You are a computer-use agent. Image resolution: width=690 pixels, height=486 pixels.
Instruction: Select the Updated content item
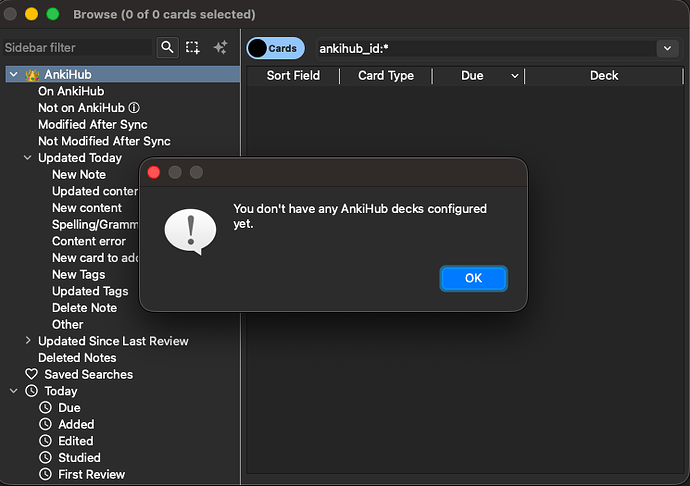[x=95, y=191]
